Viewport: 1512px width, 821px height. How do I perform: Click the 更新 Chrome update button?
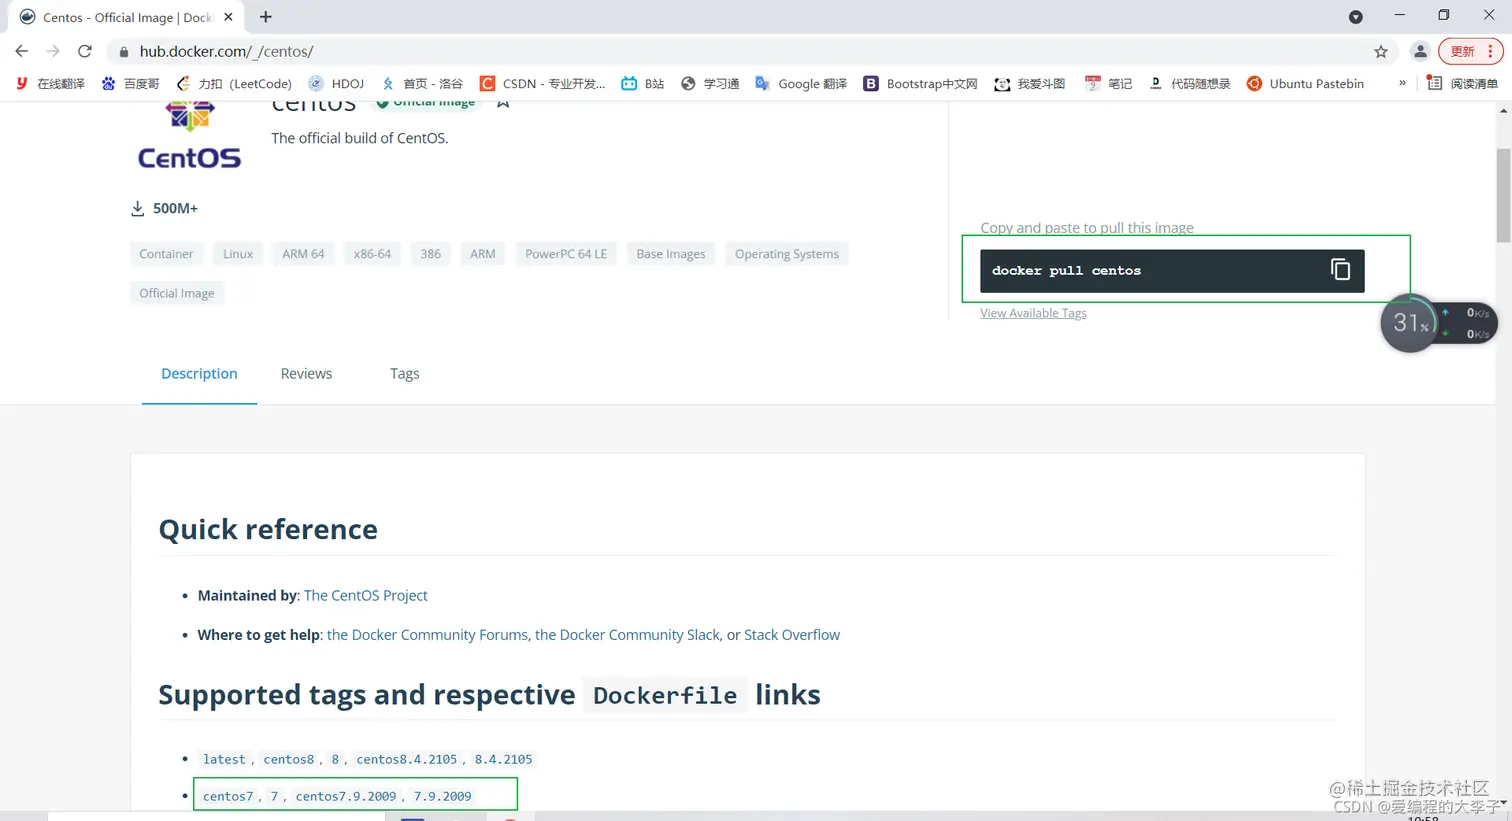[1470, 51]
